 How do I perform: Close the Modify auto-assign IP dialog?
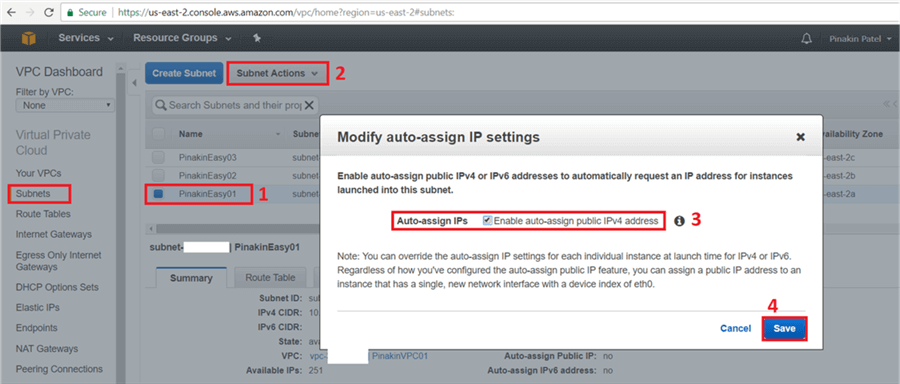pos(801,137)
